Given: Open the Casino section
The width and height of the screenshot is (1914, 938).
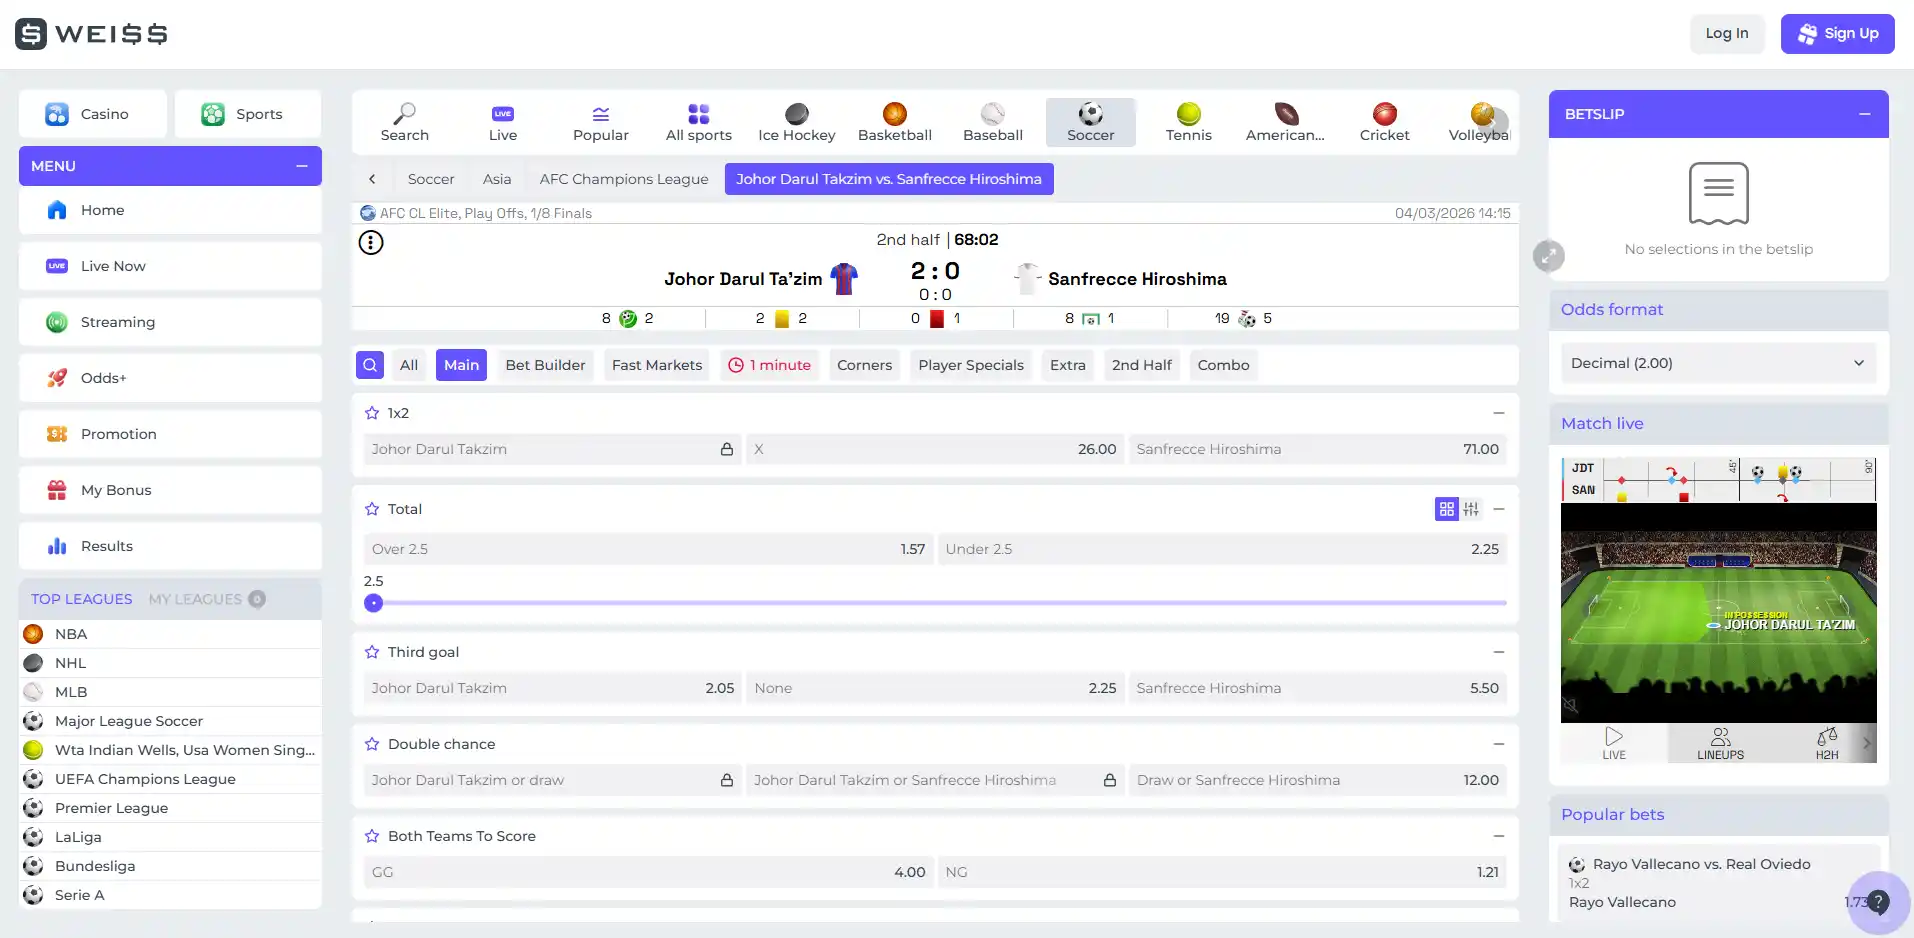Looking at the screenshot, I should (x=92, y=114).
